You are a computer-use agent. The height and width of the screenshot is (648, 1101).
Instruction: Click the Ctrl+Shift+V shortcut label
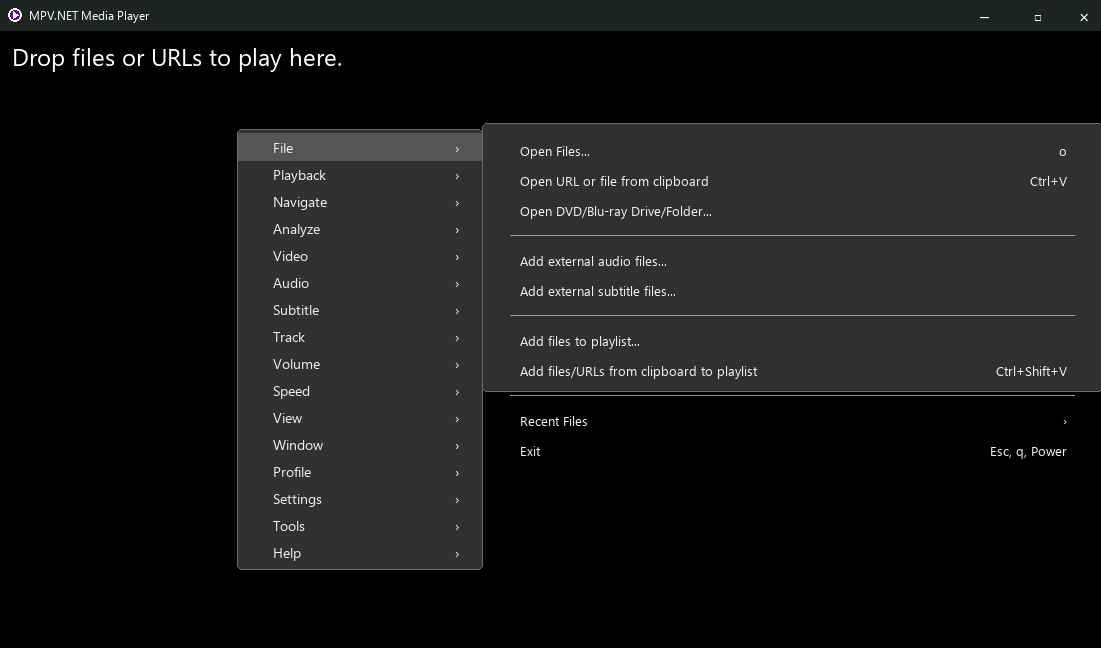coord(1031,372)
